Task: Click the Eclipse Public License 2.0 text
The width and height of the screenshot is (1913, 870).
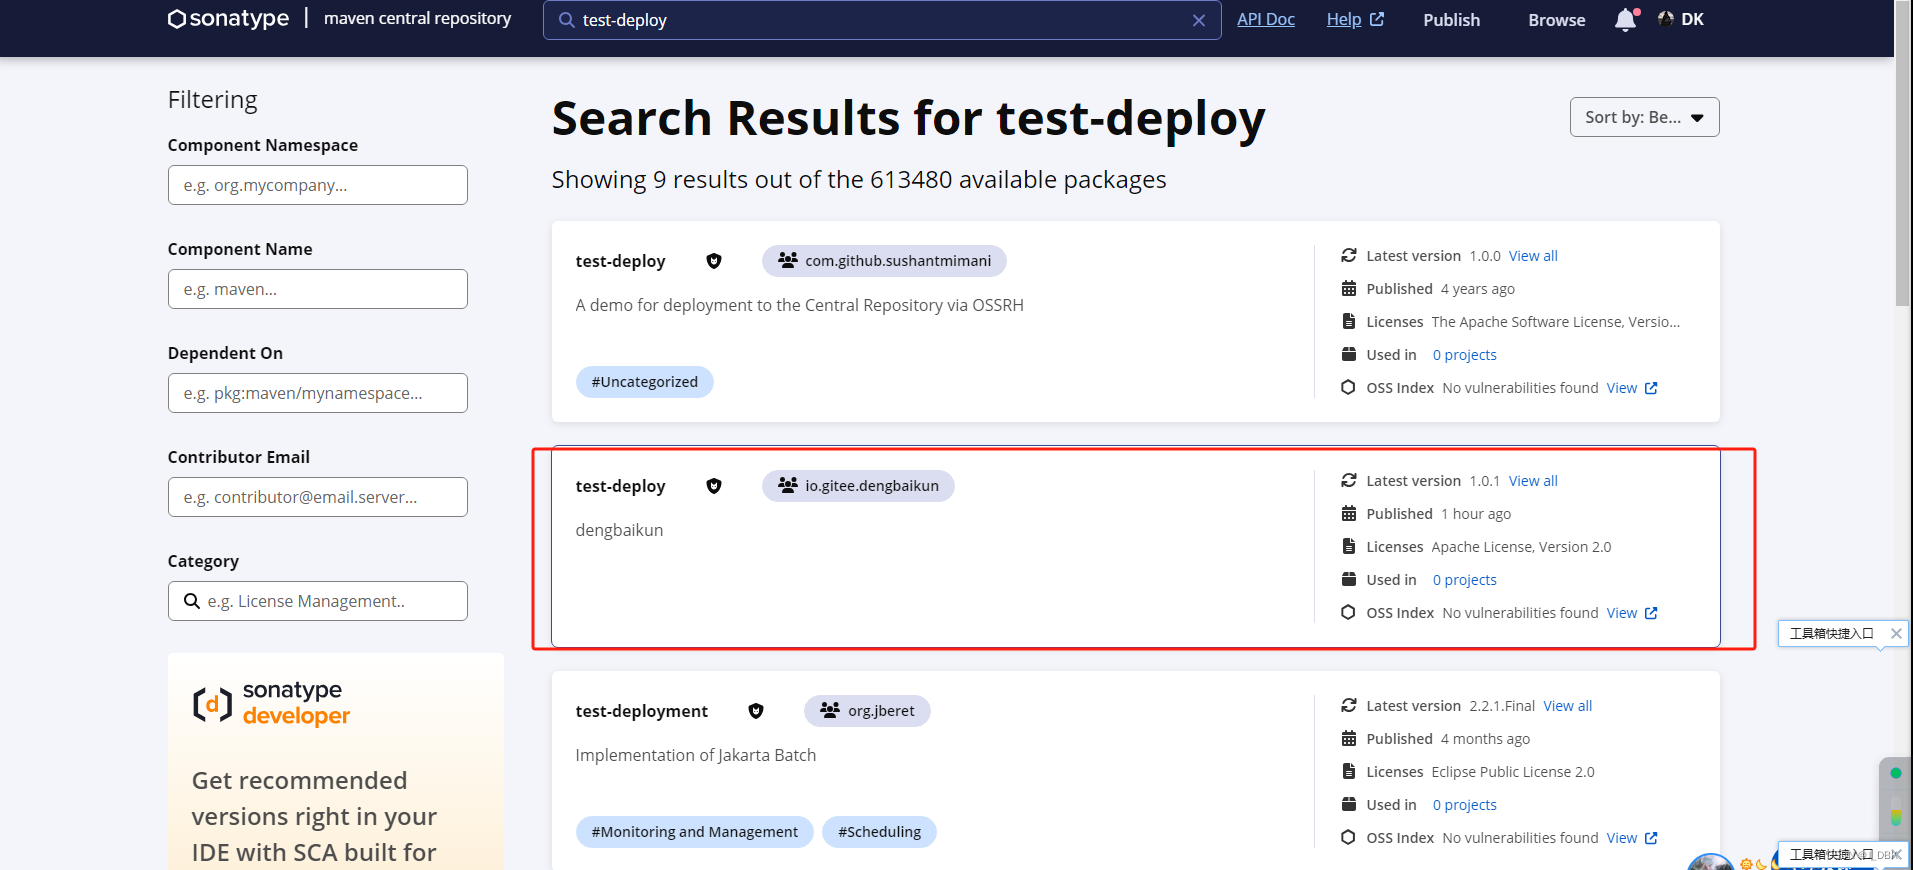Action: 1513,772
